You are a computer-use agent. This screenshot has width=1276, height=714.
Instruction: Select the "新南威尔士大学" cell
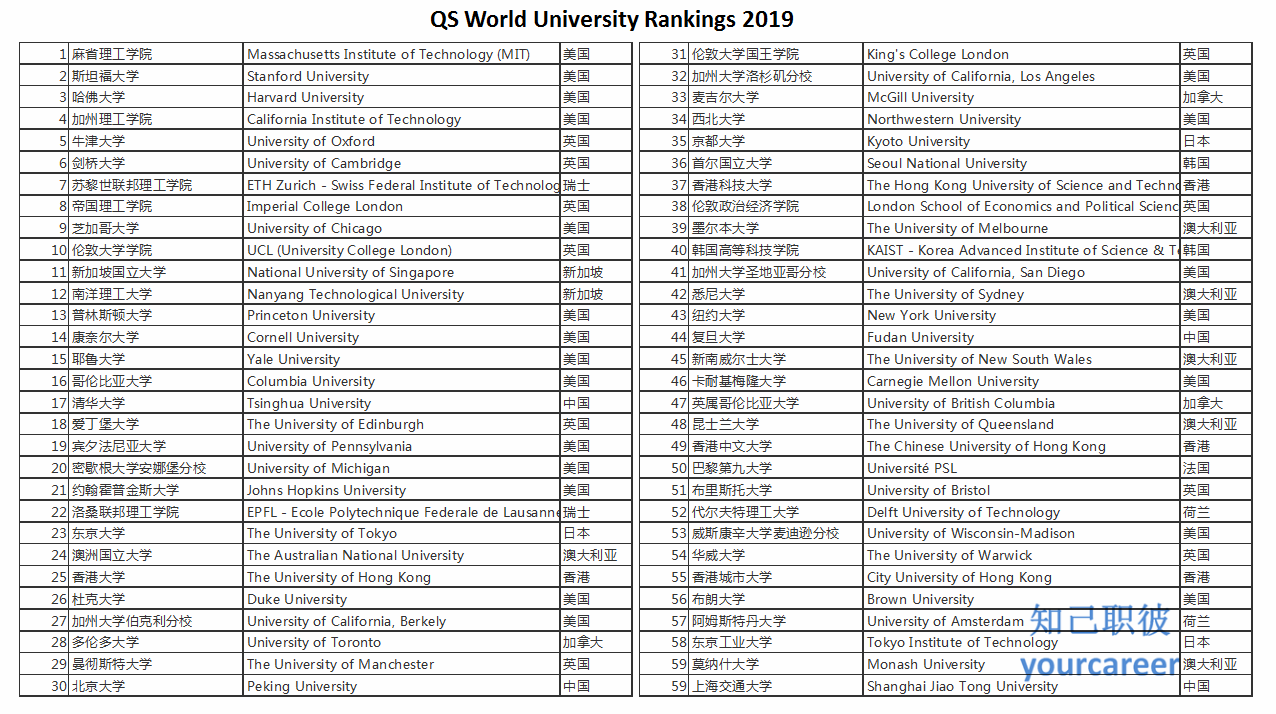pyautogui.click(x=776, y=359)
